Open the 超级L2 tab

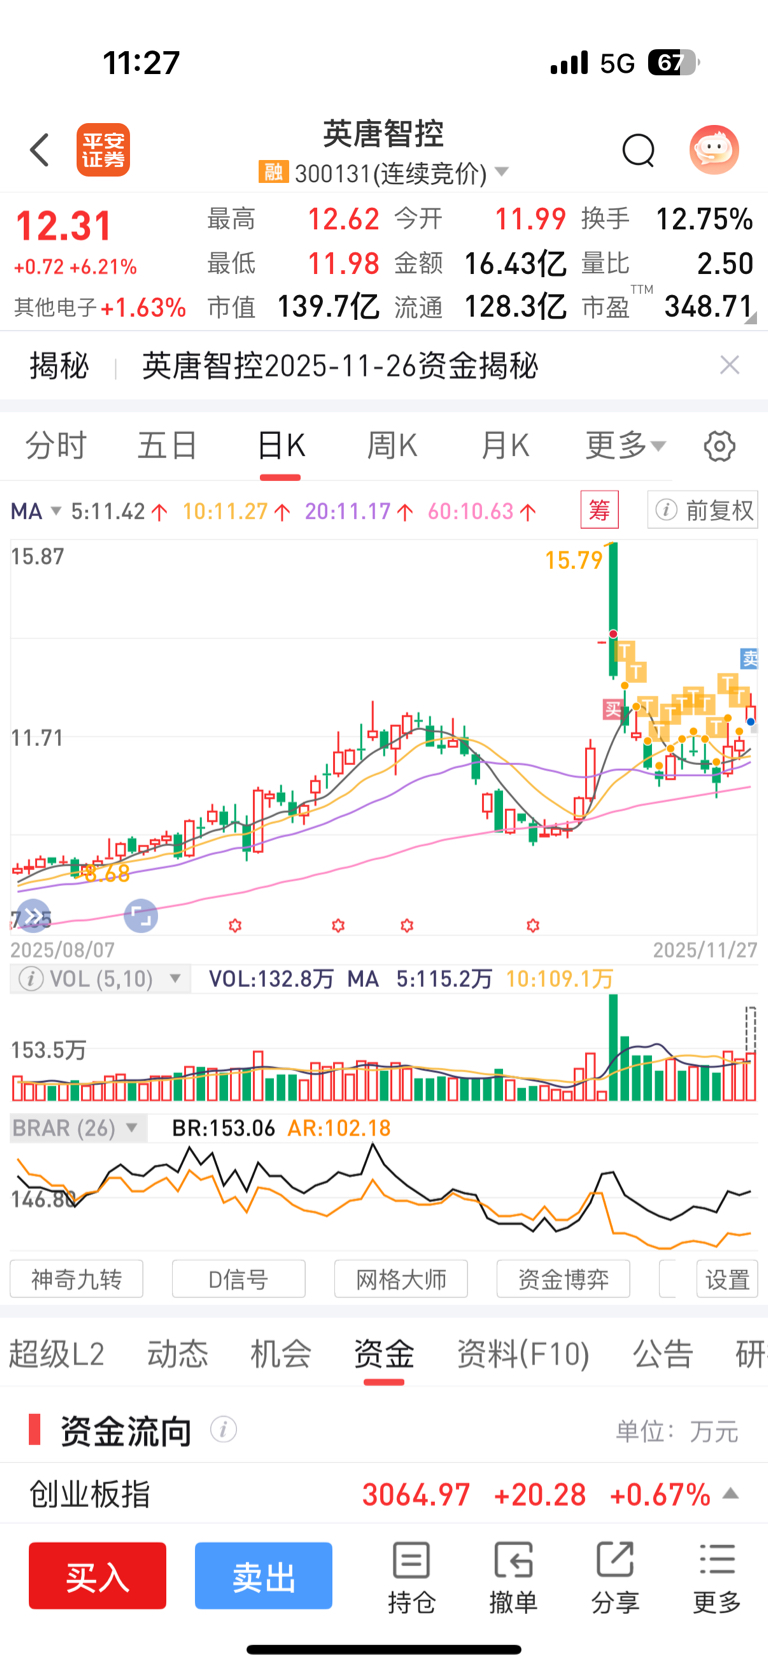pyautogui.click(x=56, y=1354)
